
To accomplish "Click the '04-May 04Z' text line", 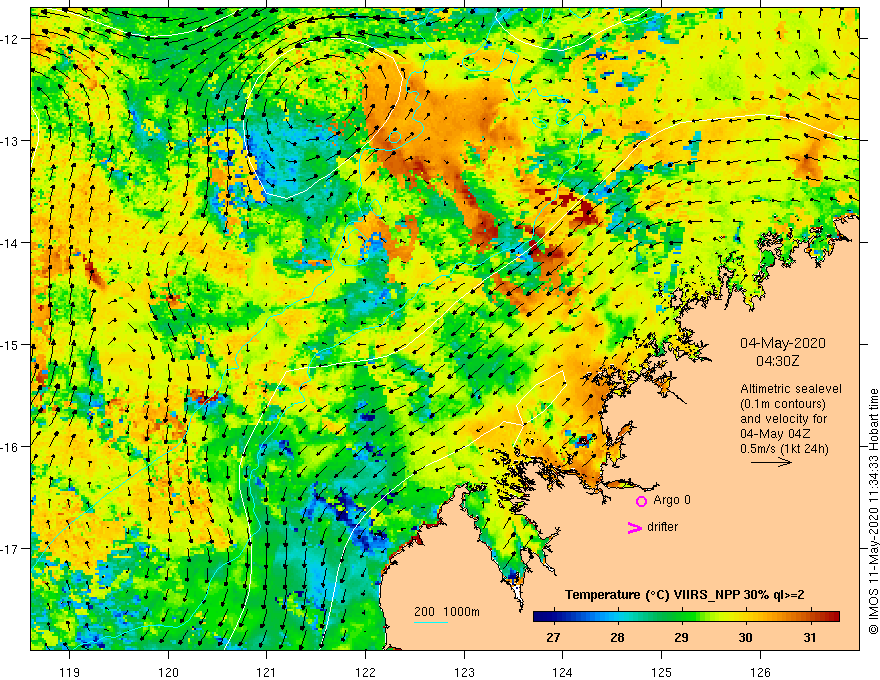I will point(775,434).
